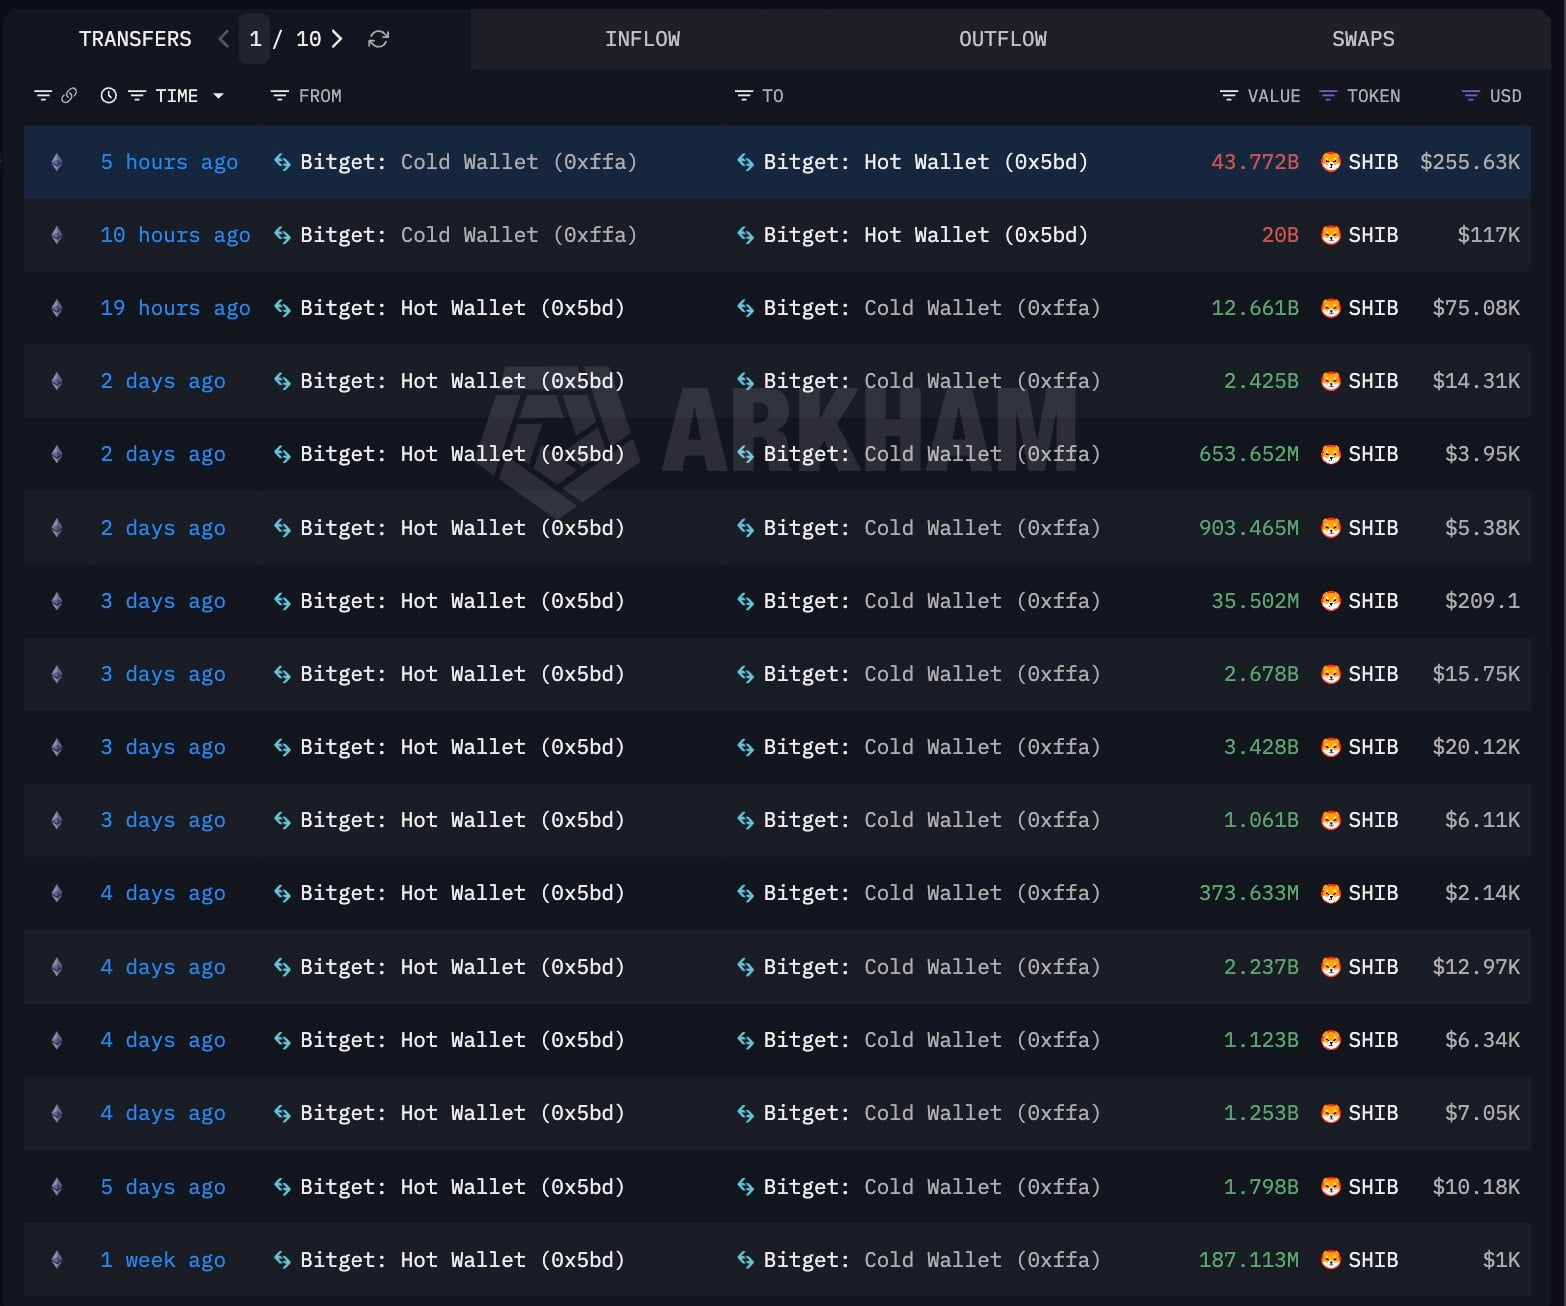Toggle the clock time-format icon
1566x1306 pixels.
pos(109,96)
